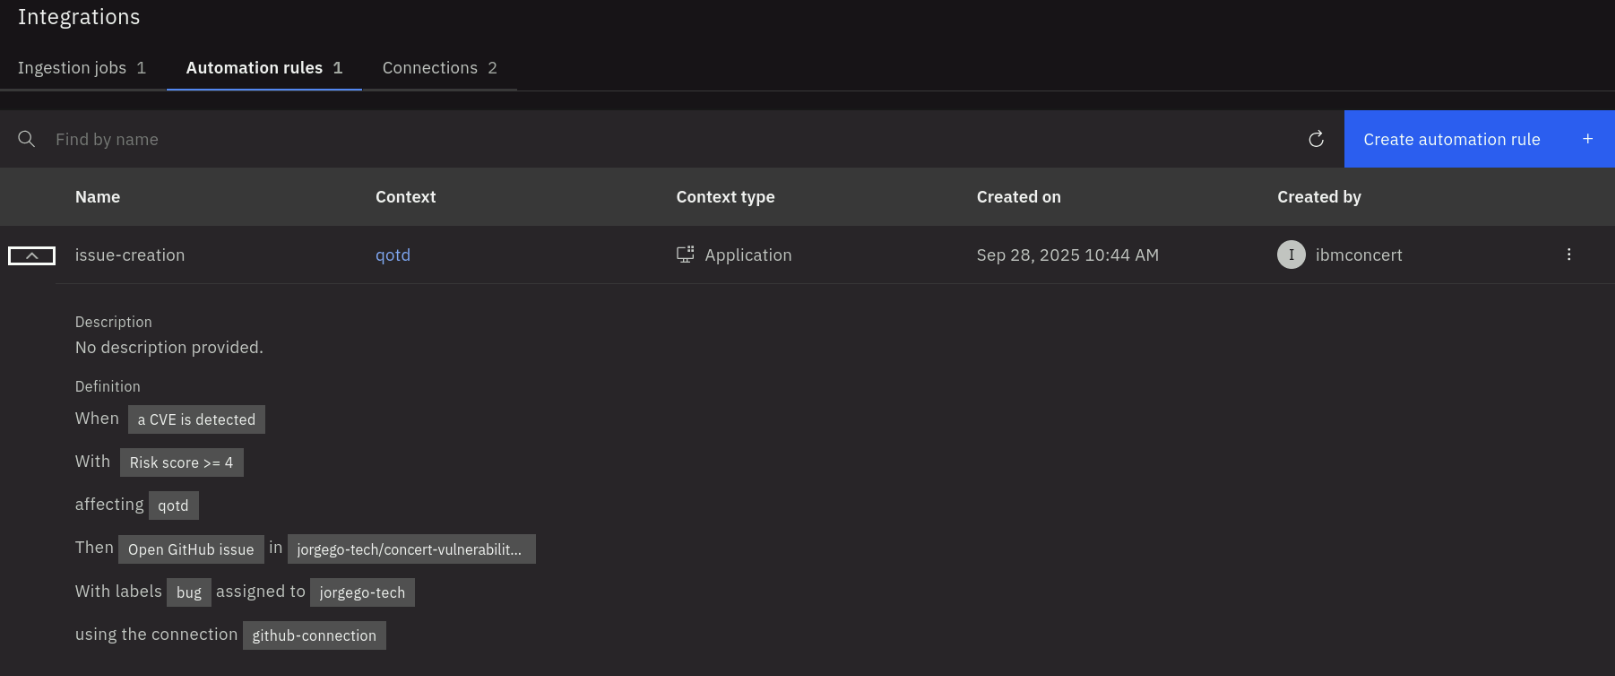
Task: Click the search magnifier icon
Action: point(27,139)
